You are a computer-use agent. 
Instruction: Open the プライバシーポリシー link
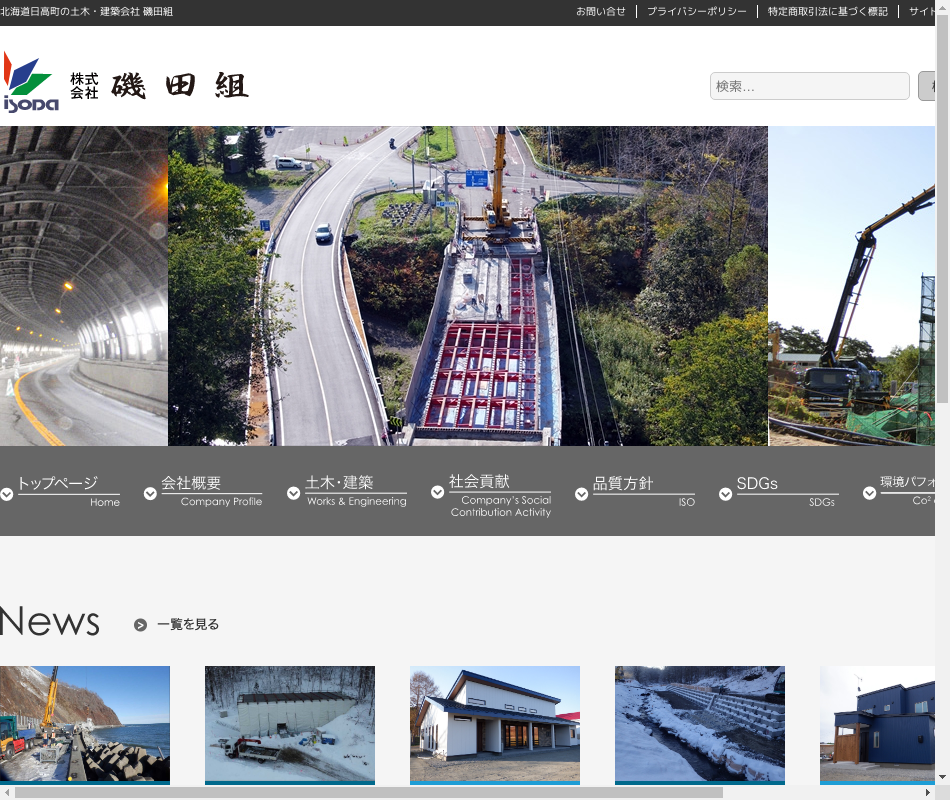click(696, 12)
